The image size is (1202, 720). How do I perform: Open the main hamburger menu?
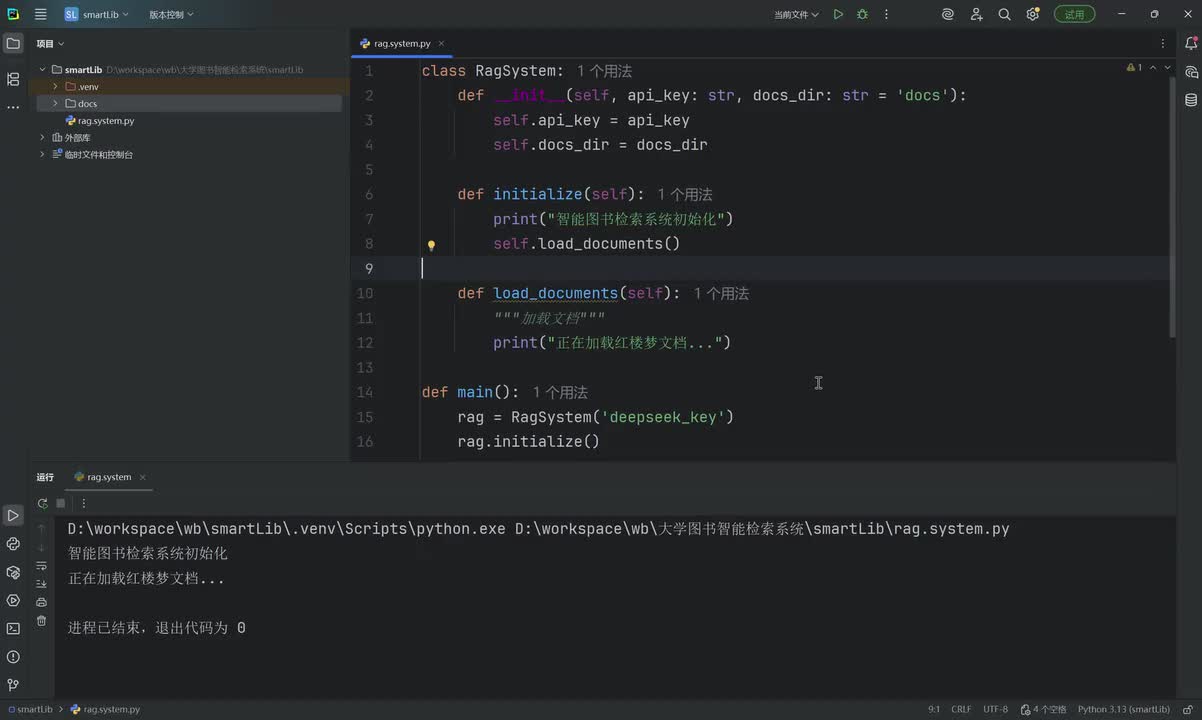pos(40,14)
